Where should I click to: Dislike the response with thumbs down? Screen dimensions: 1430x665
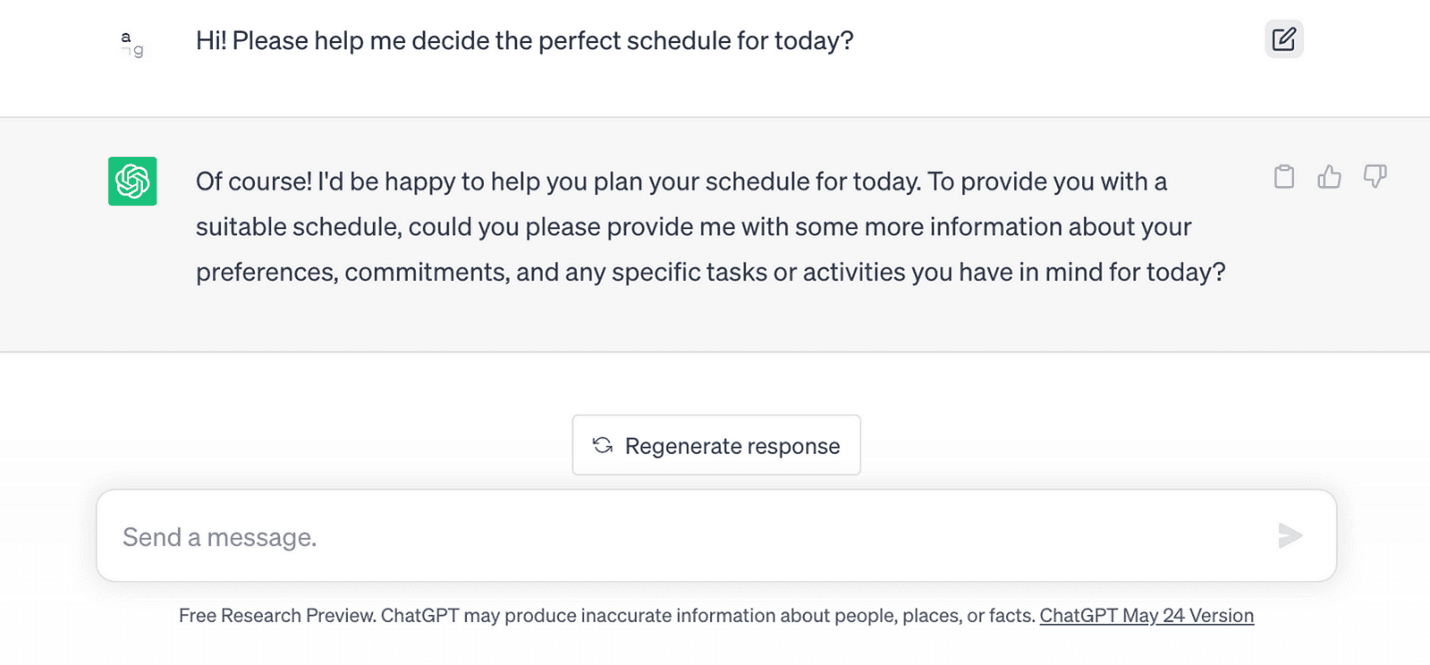[1375, 177]
